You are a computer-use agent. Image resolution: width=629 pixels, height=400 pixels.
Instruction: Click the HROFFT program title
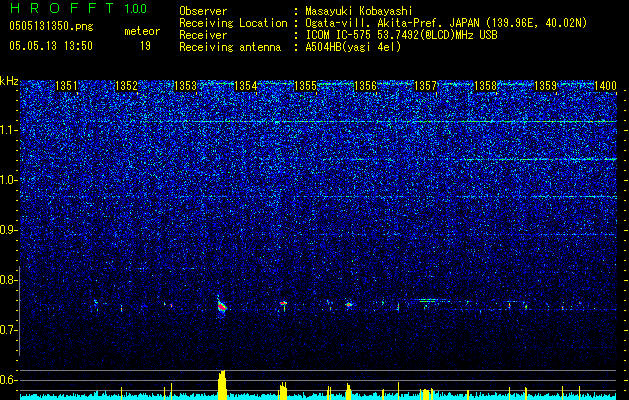coord(62,8)
